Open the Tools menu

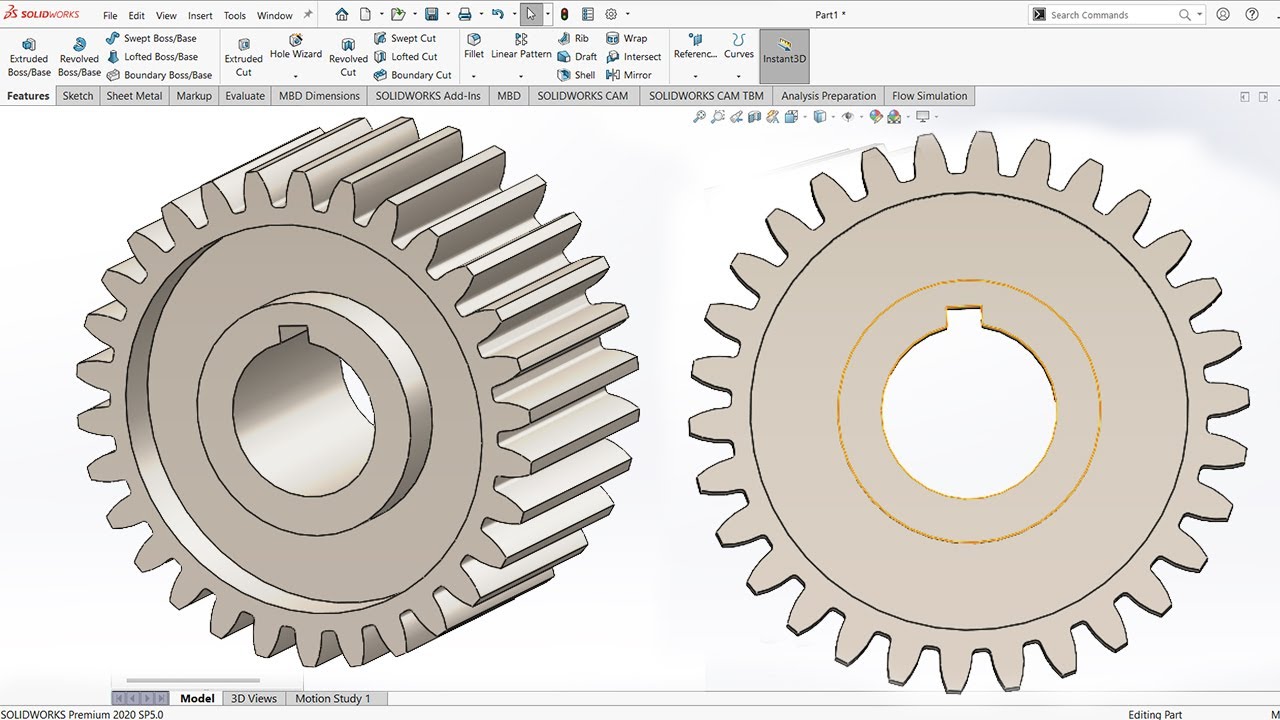[x=235, y=16]
